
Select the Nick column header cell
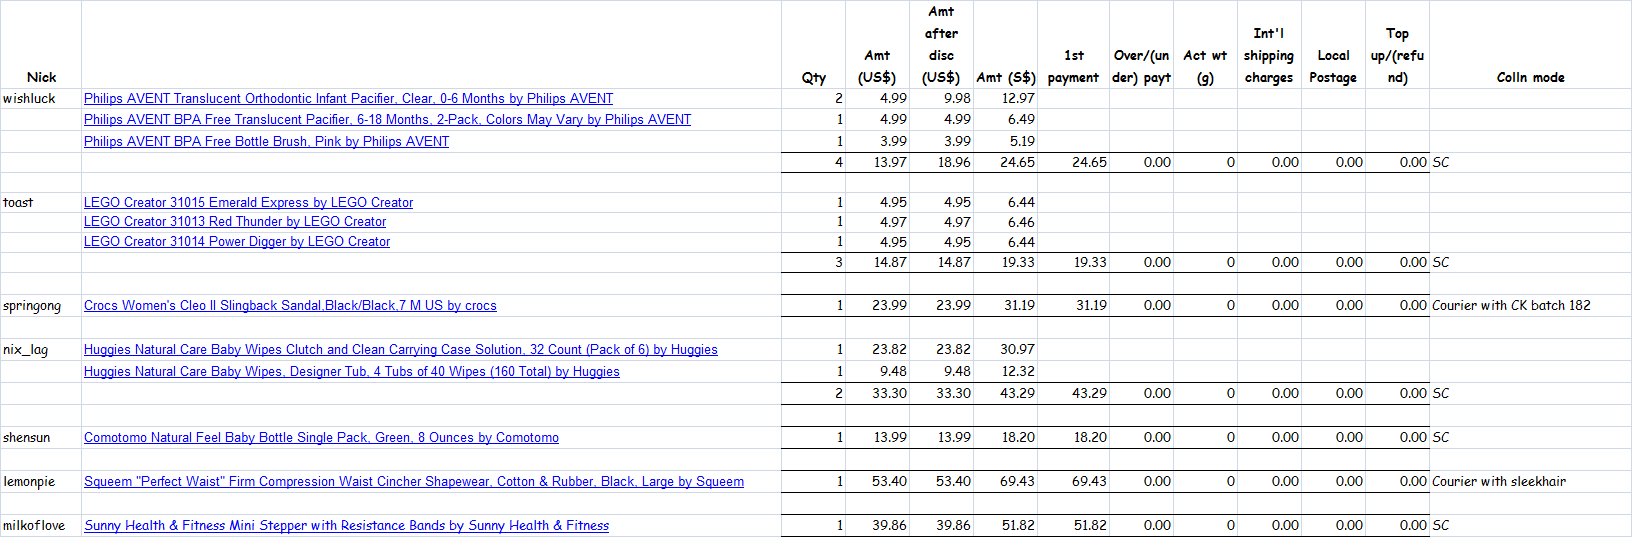(41, 44)
